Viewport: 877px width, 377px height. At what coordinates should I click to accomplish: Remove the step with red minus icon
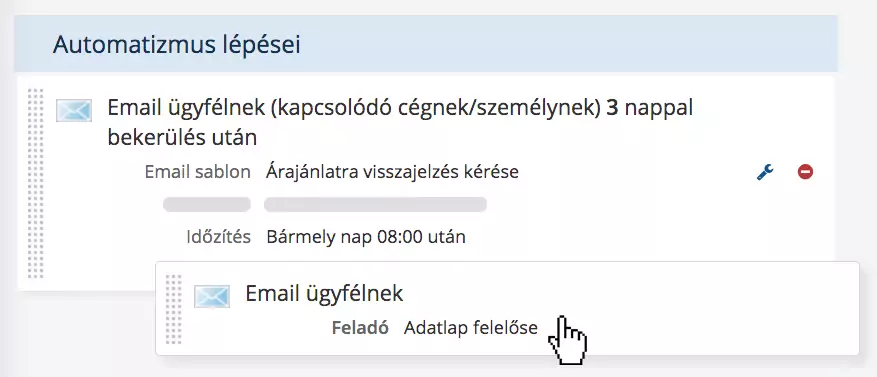[x=805, y=172]
